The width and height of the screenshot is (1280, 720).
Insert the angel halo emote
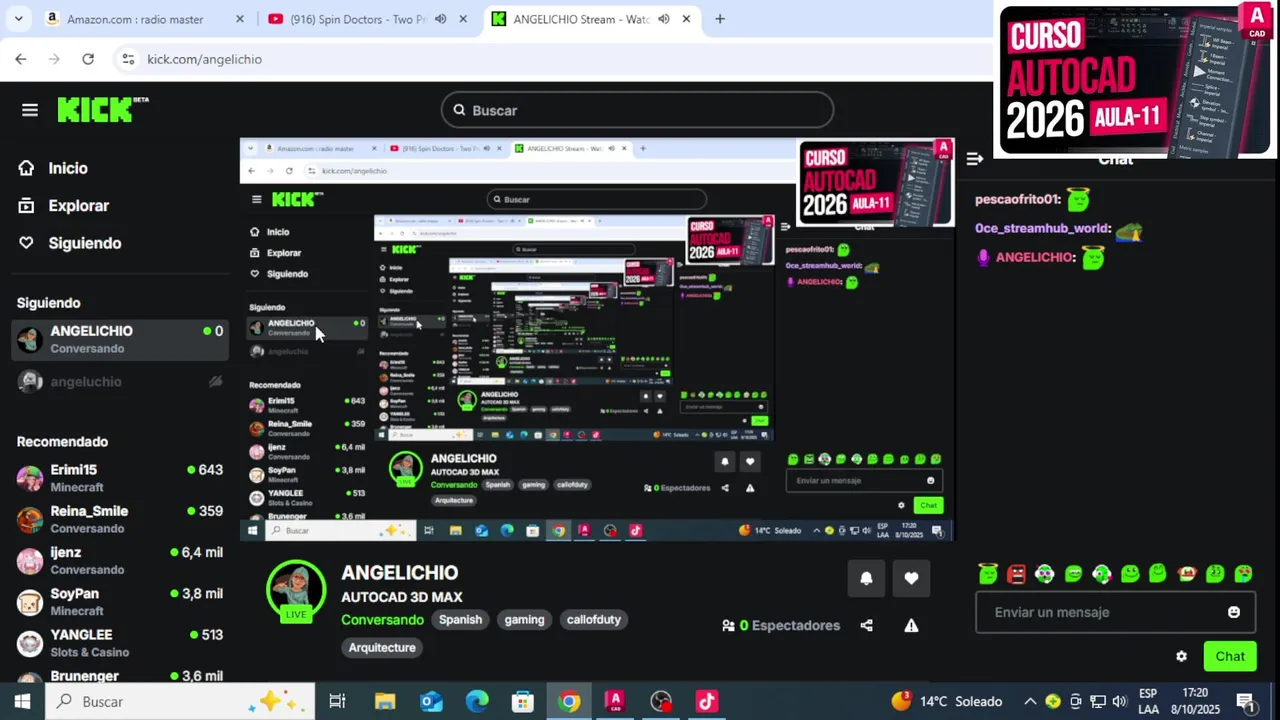[x=988, y=573]
